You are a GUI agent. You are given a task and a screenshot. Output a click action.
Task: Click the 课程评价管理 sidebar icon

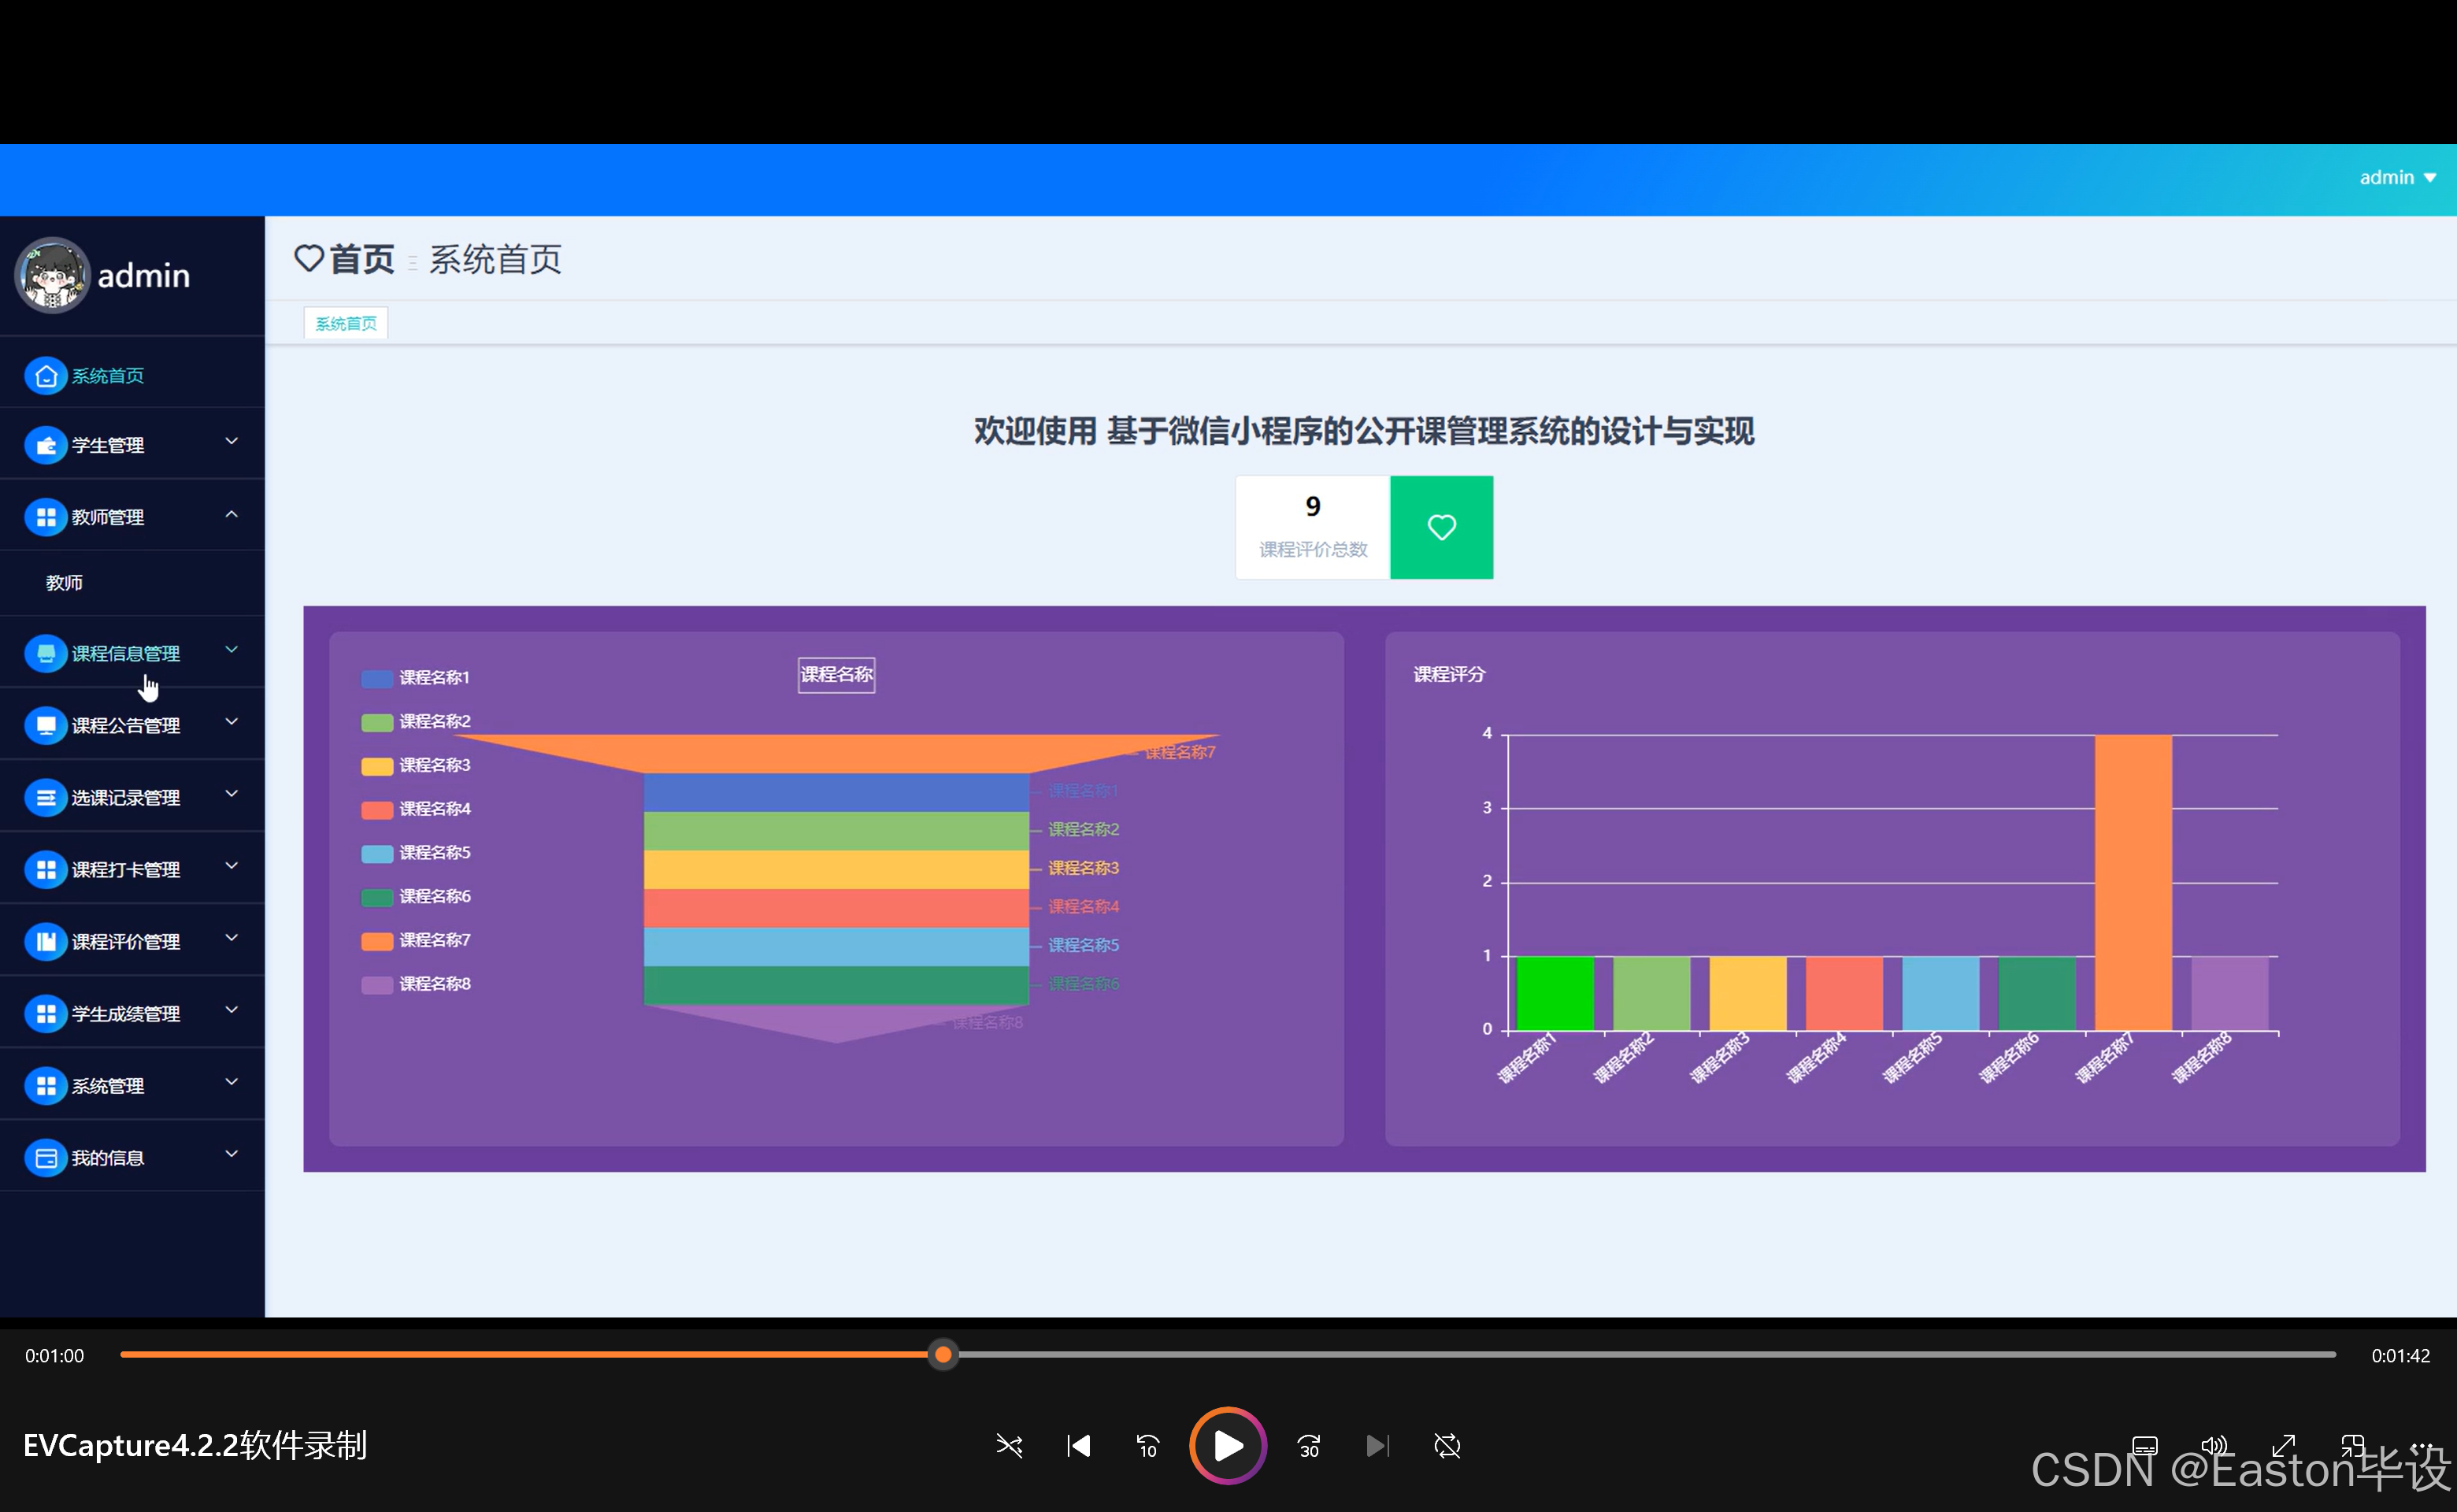(45, 941)
